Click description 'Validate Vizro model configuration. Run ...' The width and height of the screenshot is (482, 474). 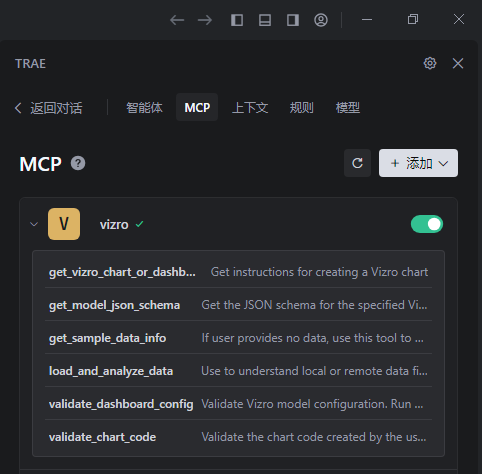312,404
